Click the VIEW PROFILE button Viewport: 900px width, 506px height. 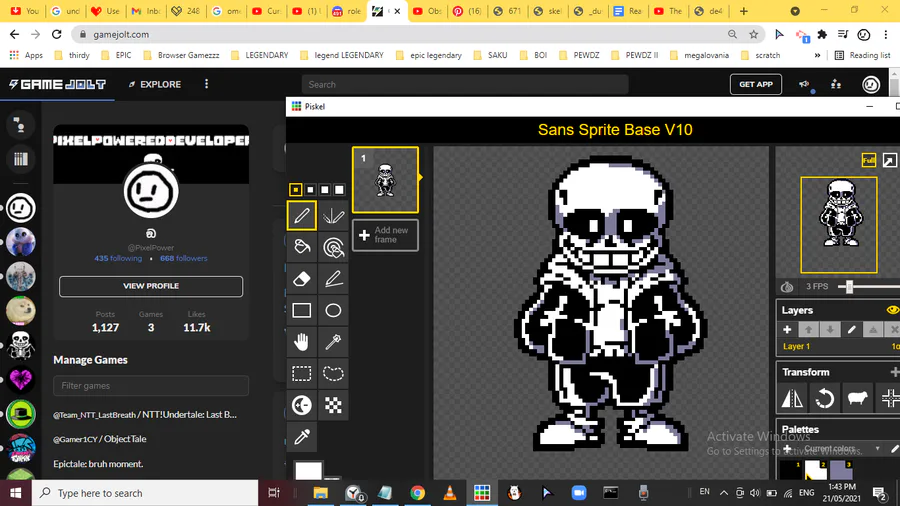click(x=151, y=286)
